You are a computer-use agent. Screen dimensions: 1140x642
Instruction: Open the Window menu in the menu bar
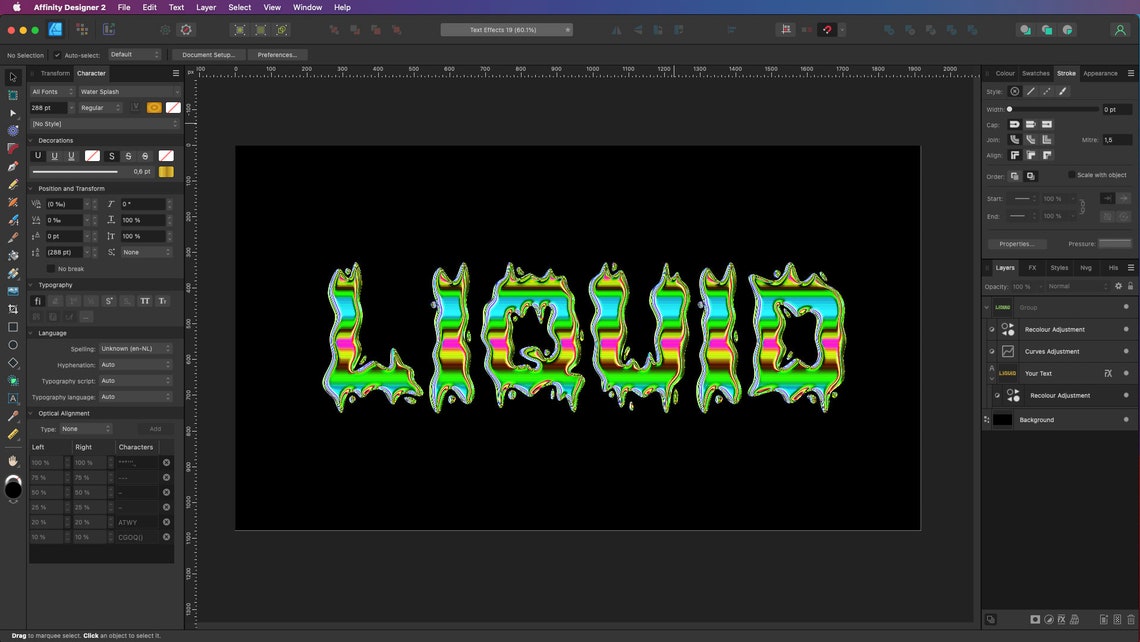click(306, 7)
